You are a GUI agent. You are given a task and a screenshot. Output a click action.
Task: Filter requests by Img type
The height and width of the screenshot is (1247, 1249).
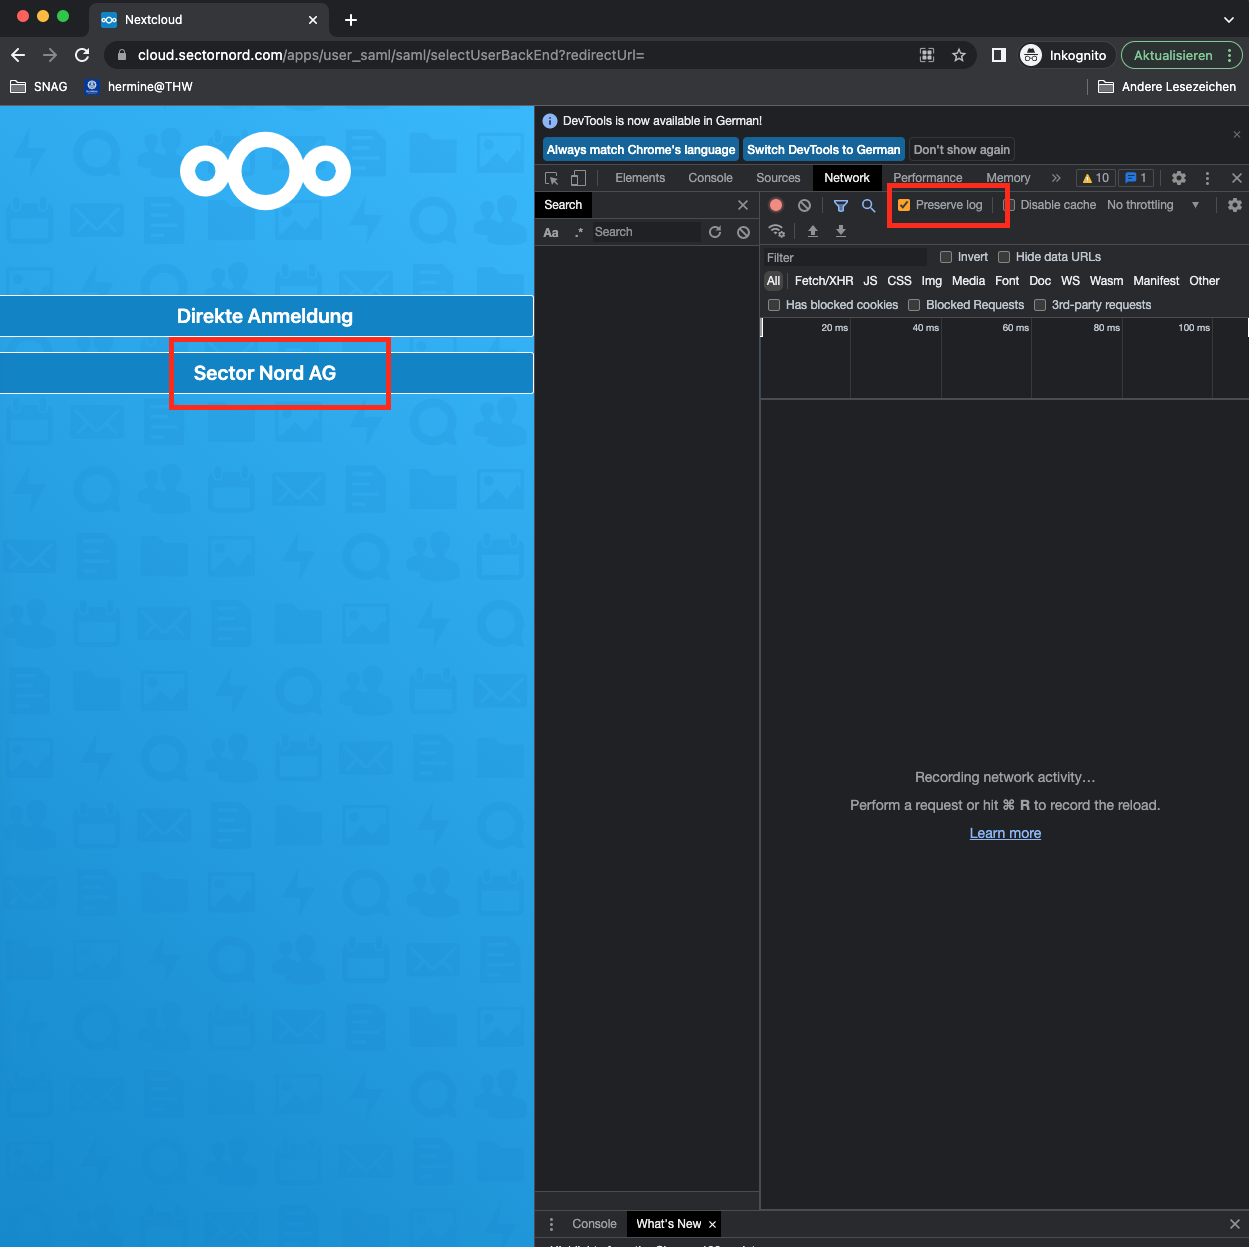(932, 281)
